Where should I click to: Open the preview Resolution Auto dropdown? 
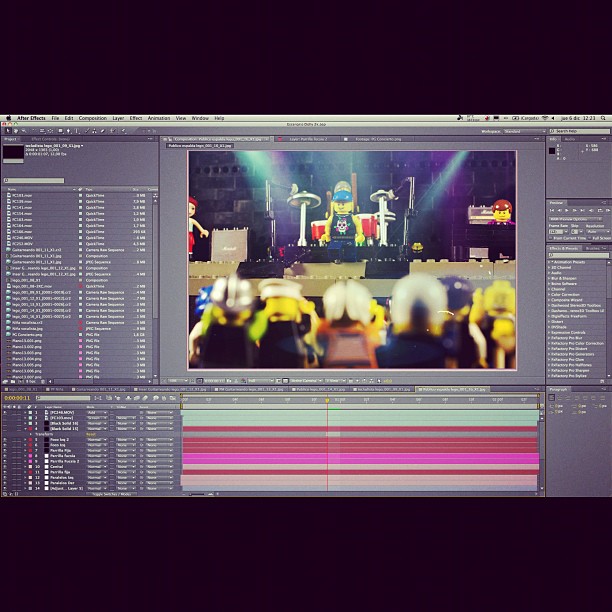tap(598, 231)
